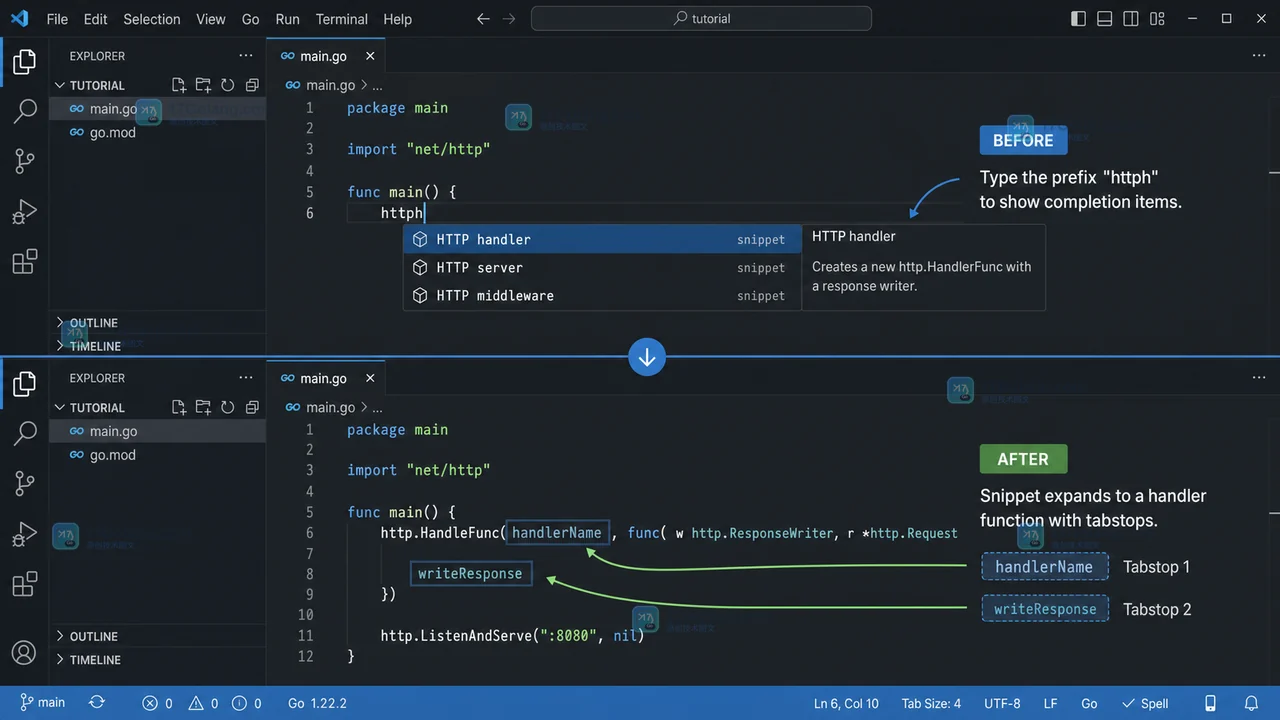Toggle the primary side bar layout icon
1280x720 pixels.
click(x=1078, y=19)
